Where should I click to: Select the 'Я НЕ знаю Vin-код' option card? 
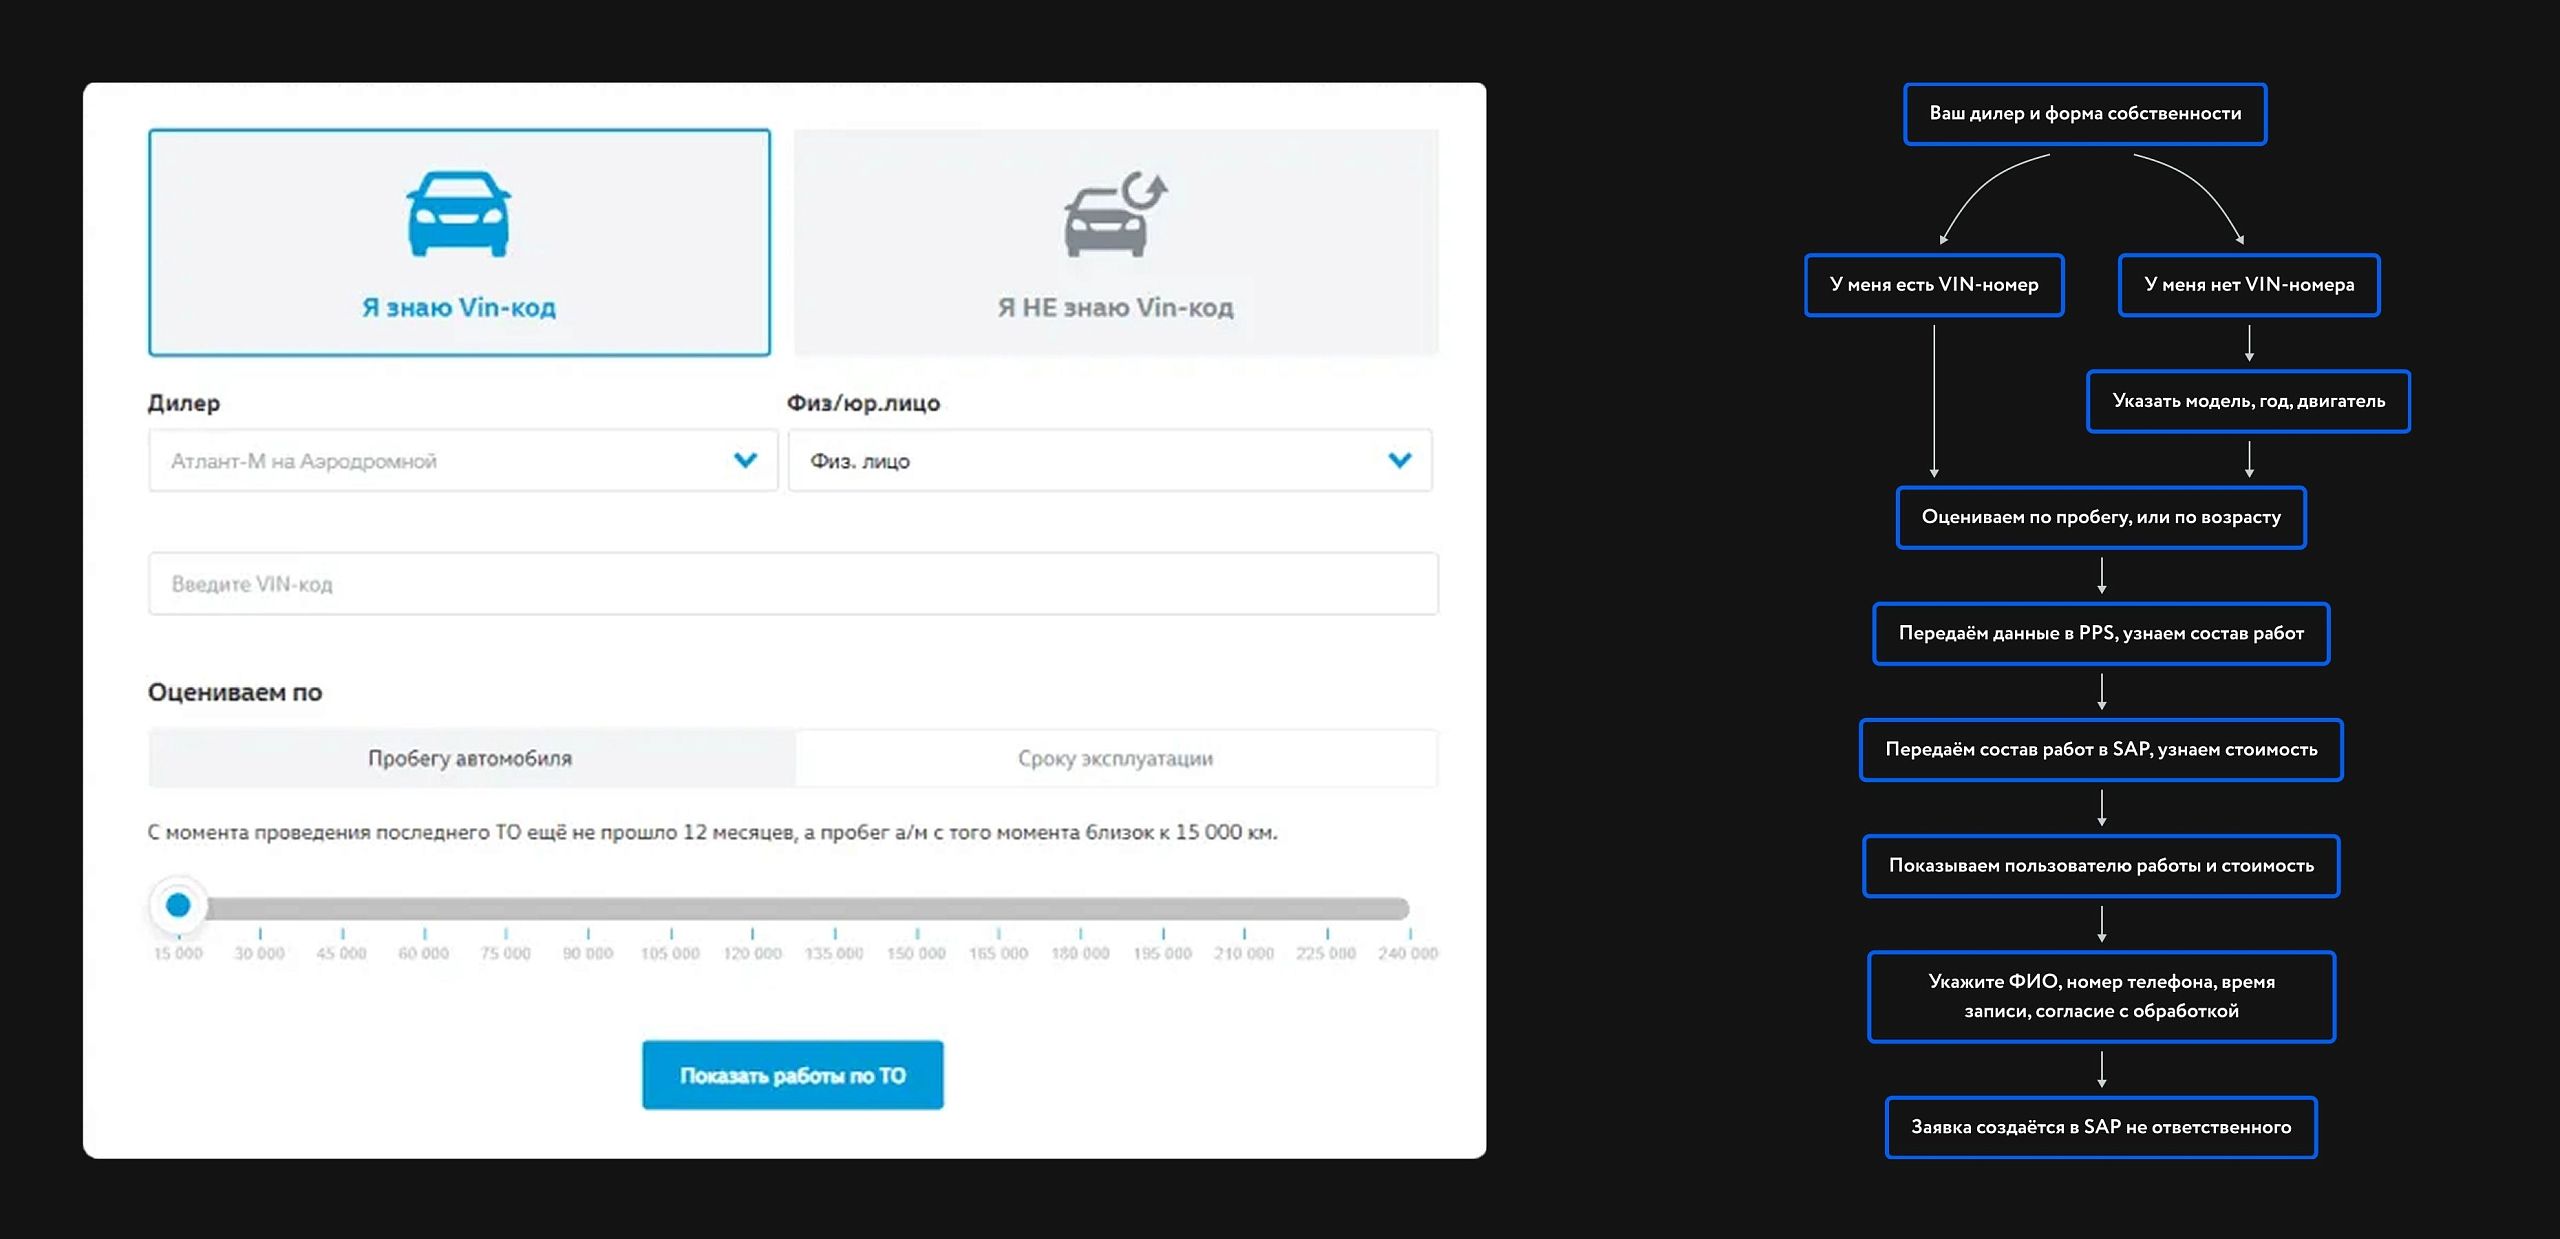click(x=1115, y=306)
